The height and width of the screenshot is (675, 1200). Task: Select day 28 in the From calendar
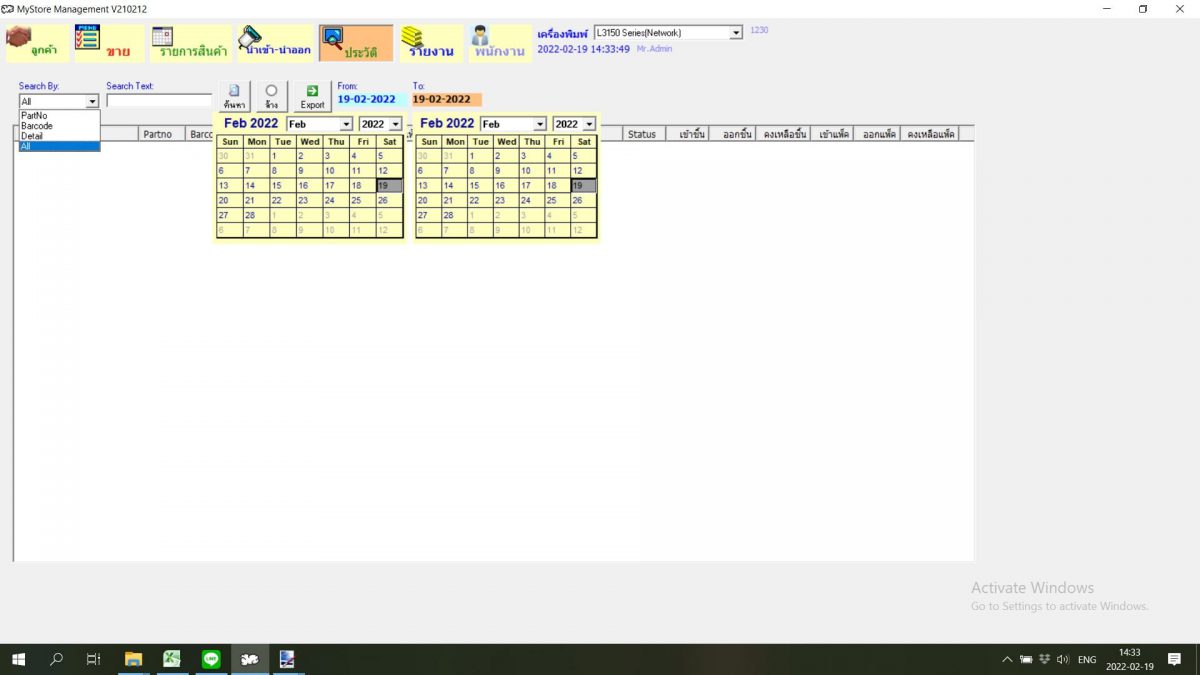coord(257,215)
